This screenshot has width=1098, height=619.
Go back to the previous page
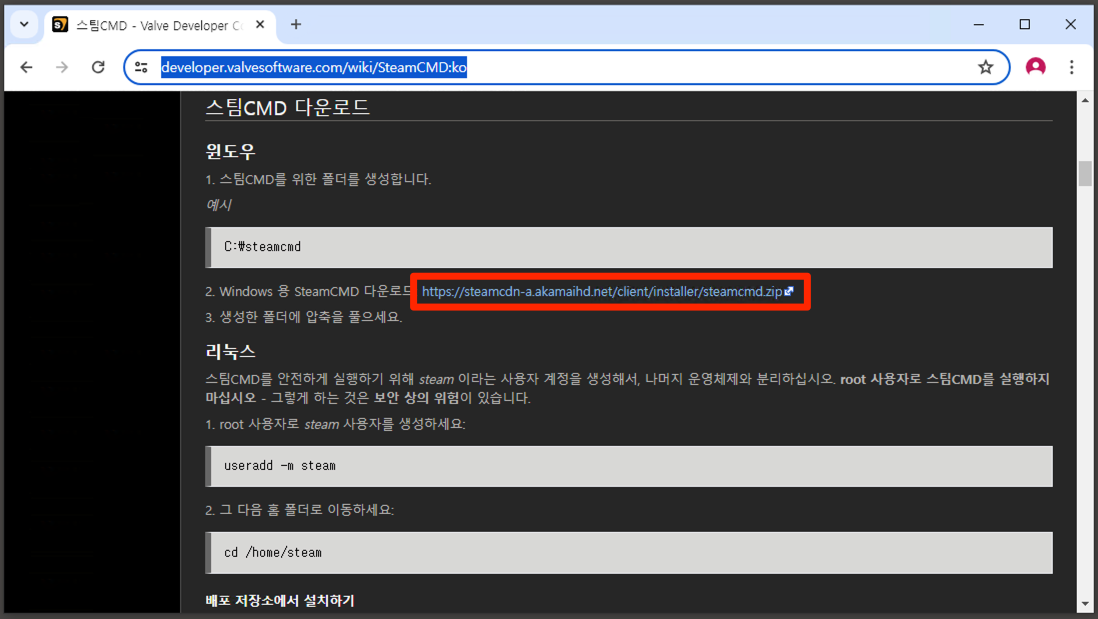(27, 67)
